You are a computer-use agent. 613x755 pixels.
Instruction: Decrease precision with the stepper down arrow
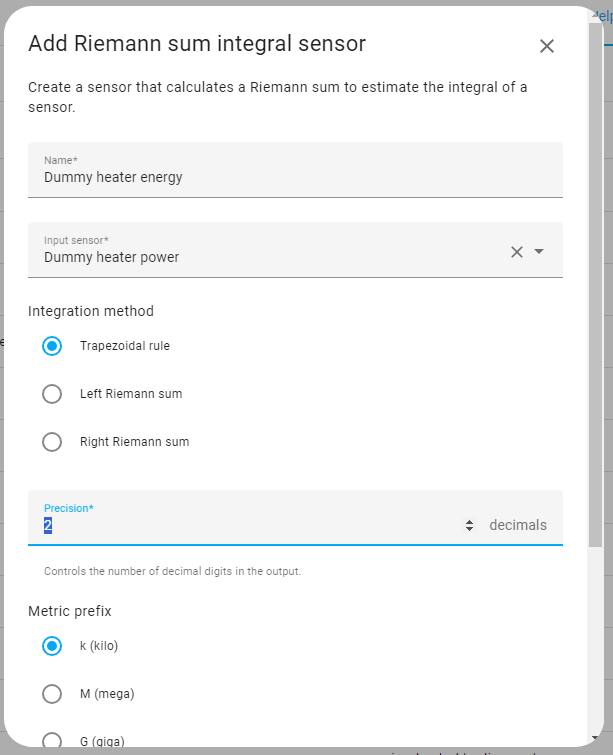click(470, 529)
